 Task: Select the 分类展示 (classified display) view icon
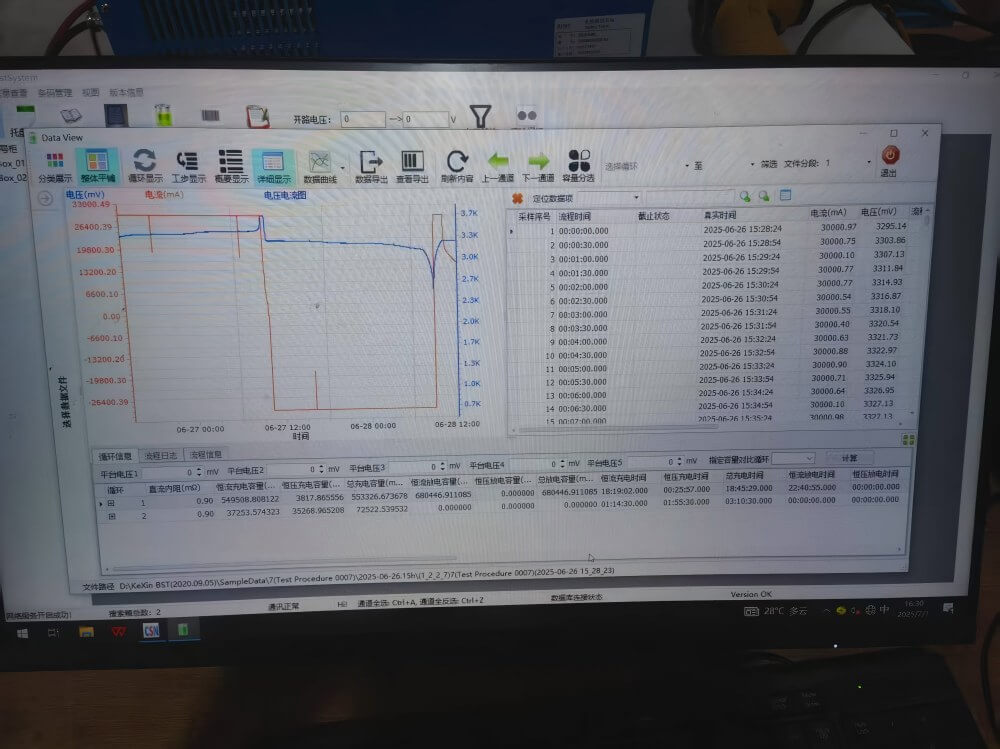(55, 165)
